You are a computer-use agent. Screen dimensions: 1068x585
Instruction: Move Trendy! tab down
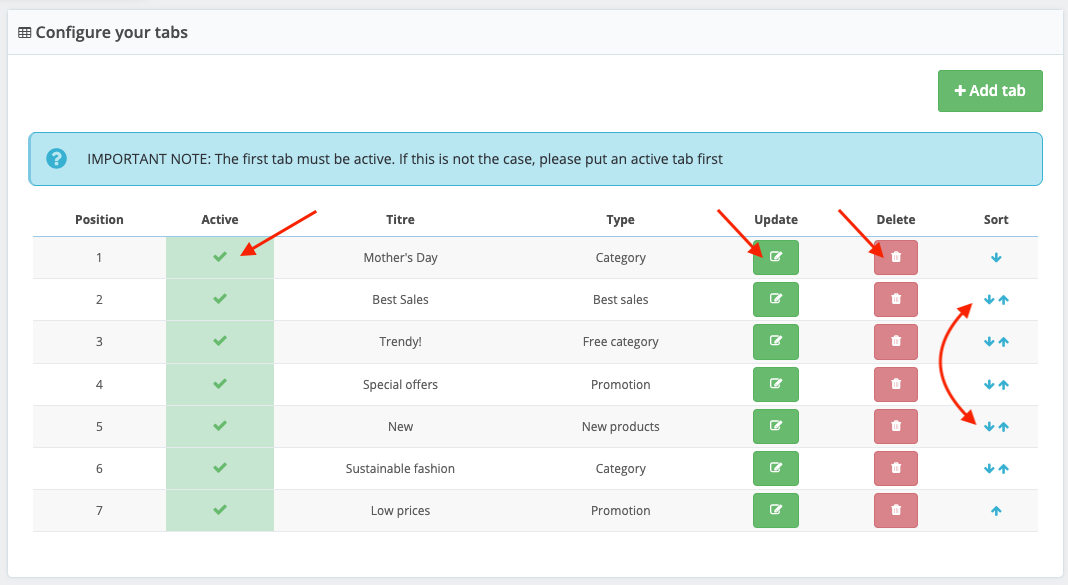click(989, 342)
